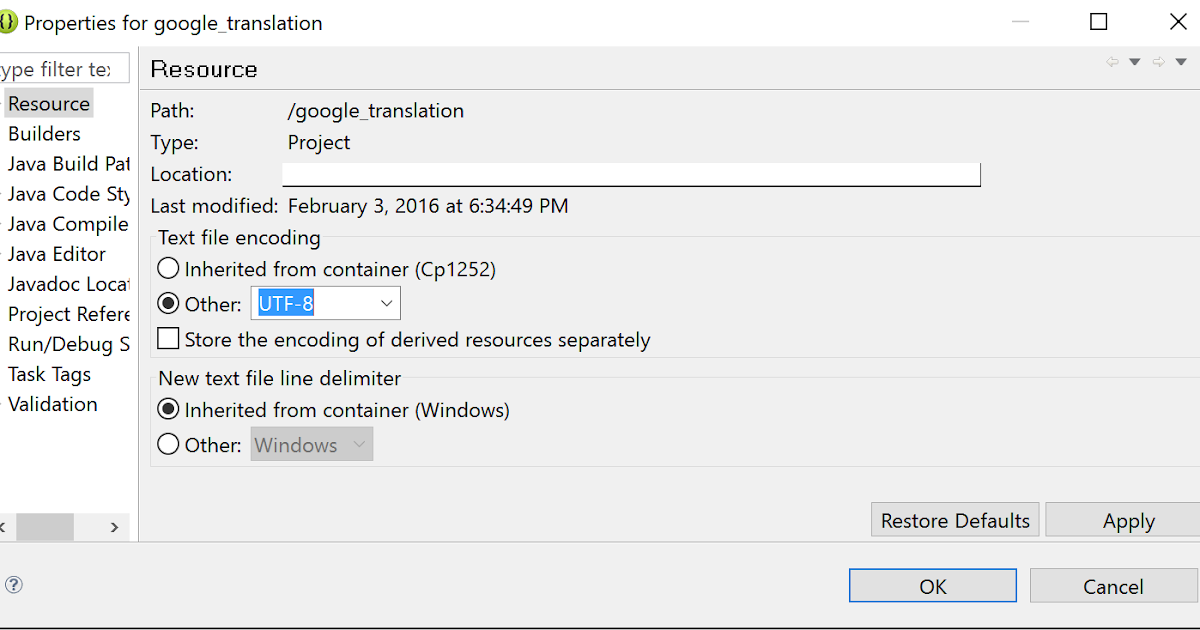Open the Windows line delimiter dropdown
The width and height of the screenshot is (1200, 630).
point(312,445)
